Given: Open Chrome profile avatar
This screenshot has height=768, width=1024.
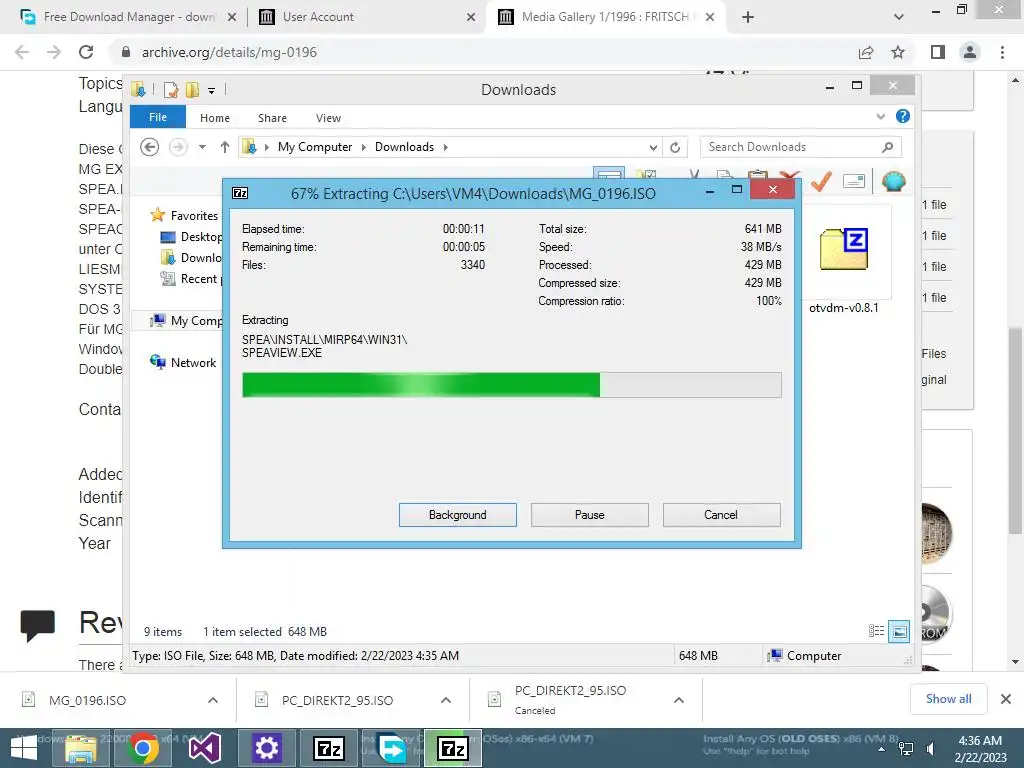Looking at the screenshot, I should [x=970, y=52].
